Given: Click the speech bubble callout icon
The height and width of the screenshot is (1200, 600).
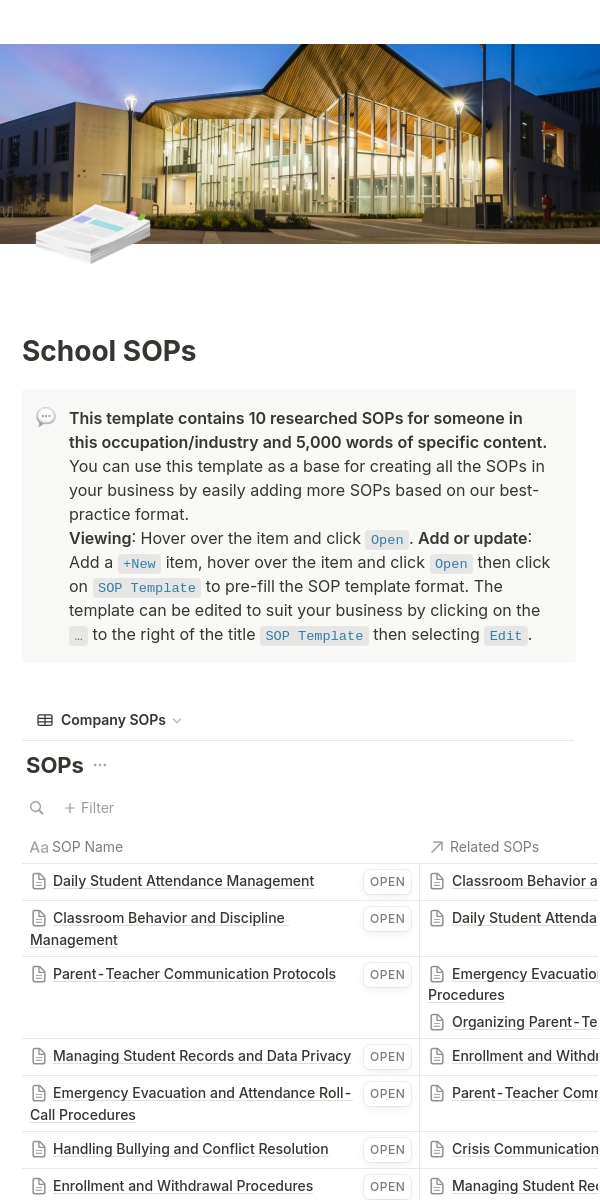Looking at the screenshot, I should click(46, 417).
